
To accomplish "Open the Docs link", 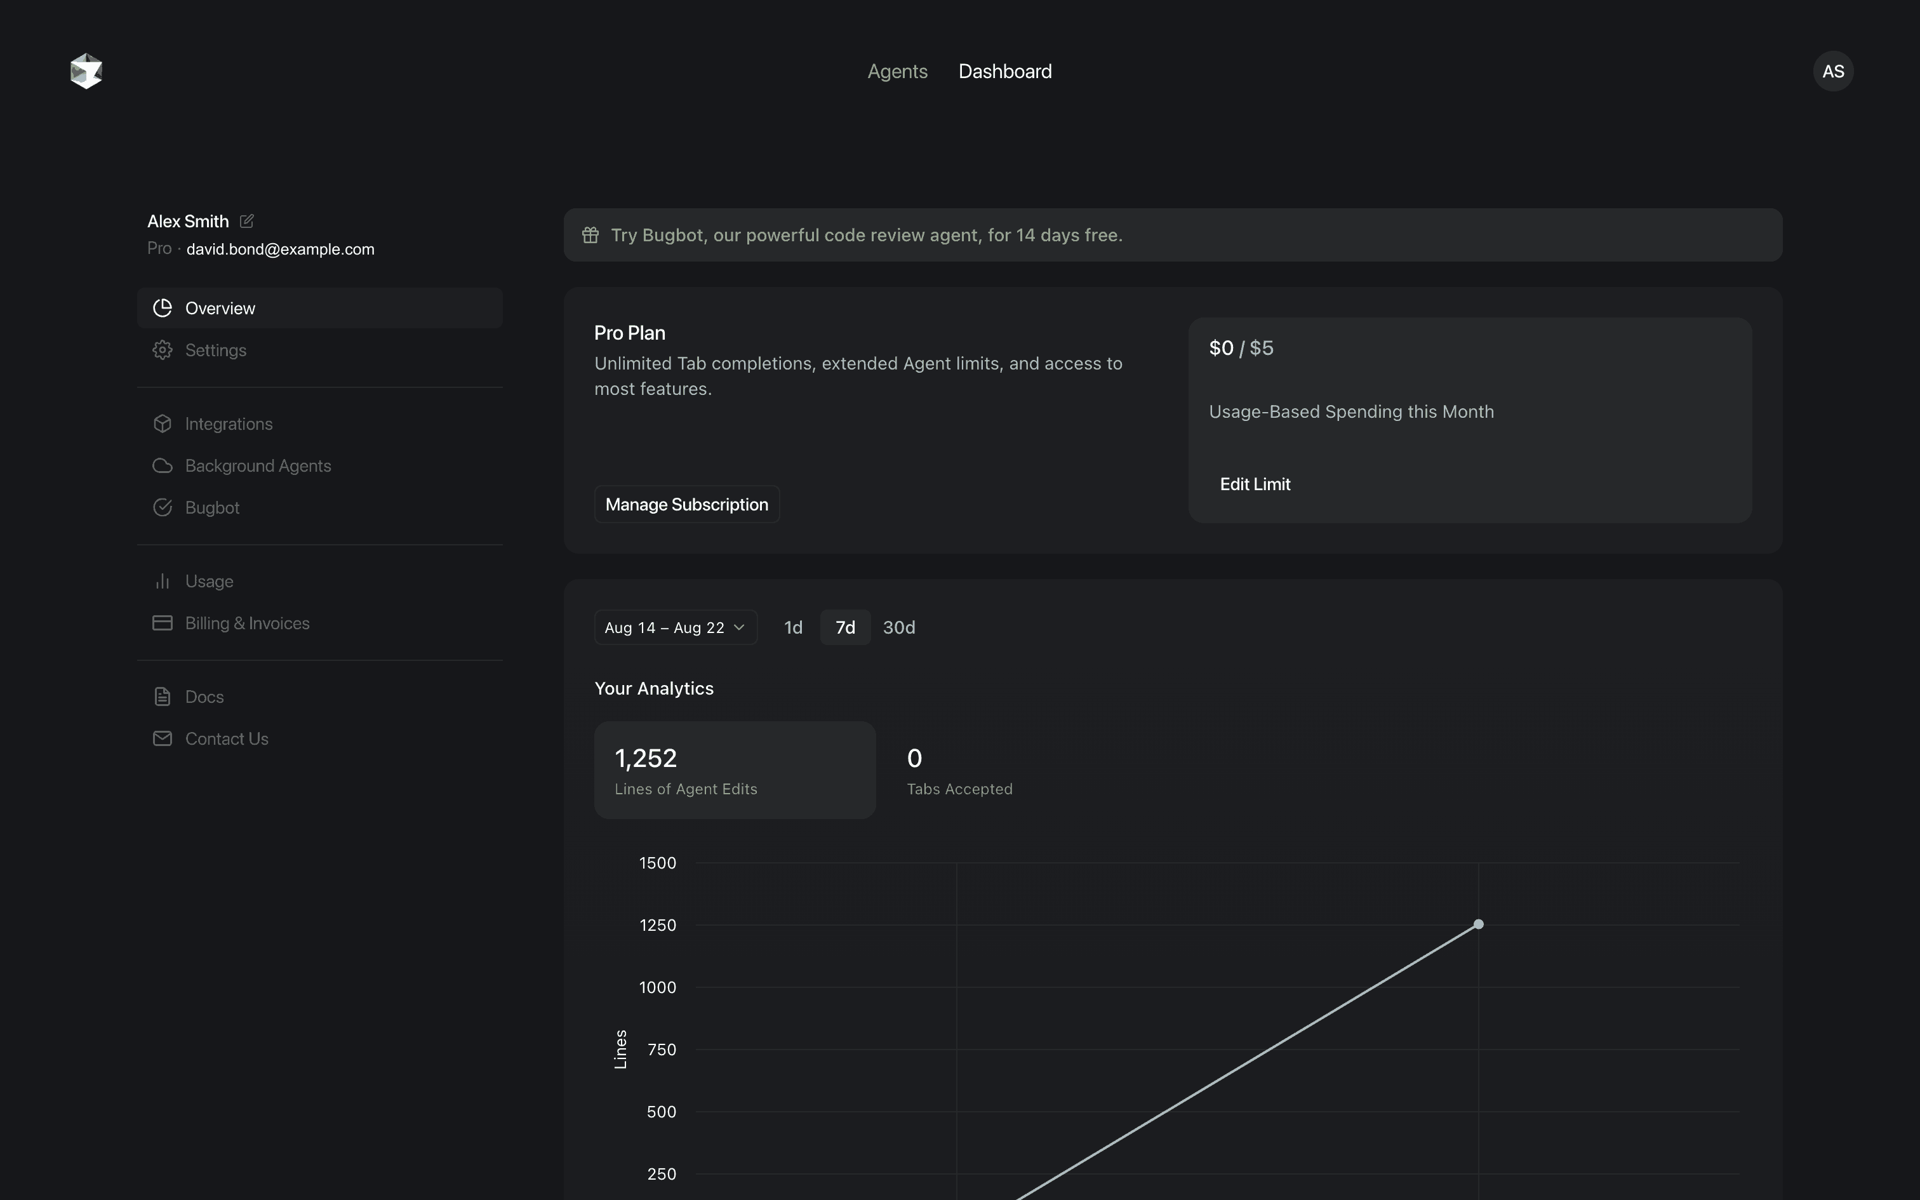I will 320,697.
